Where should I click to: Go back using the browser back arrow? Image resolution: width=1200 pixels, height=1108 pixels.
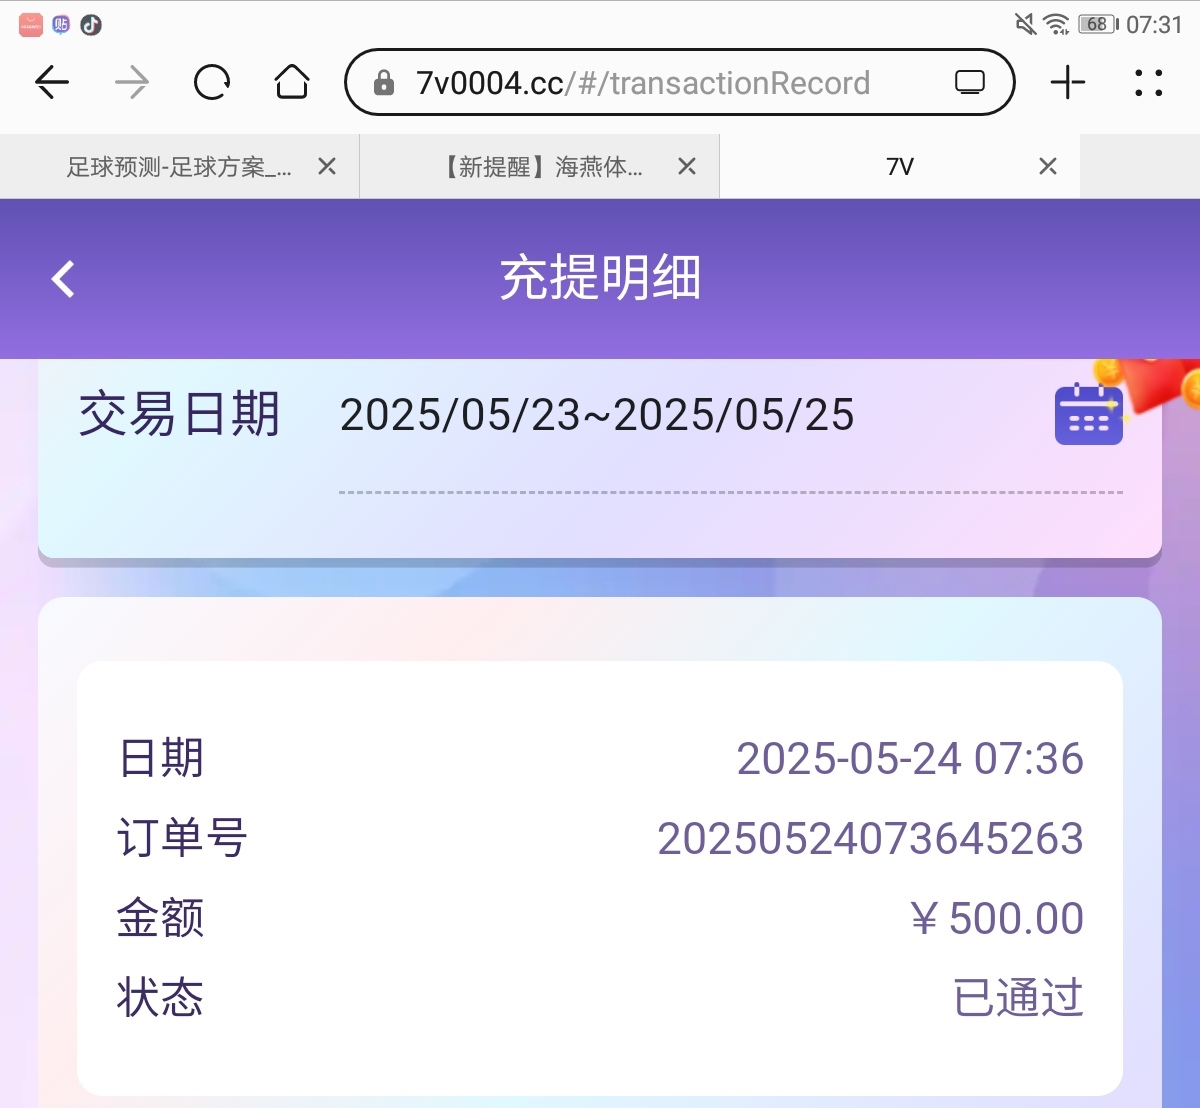click(x=52, y=82)
